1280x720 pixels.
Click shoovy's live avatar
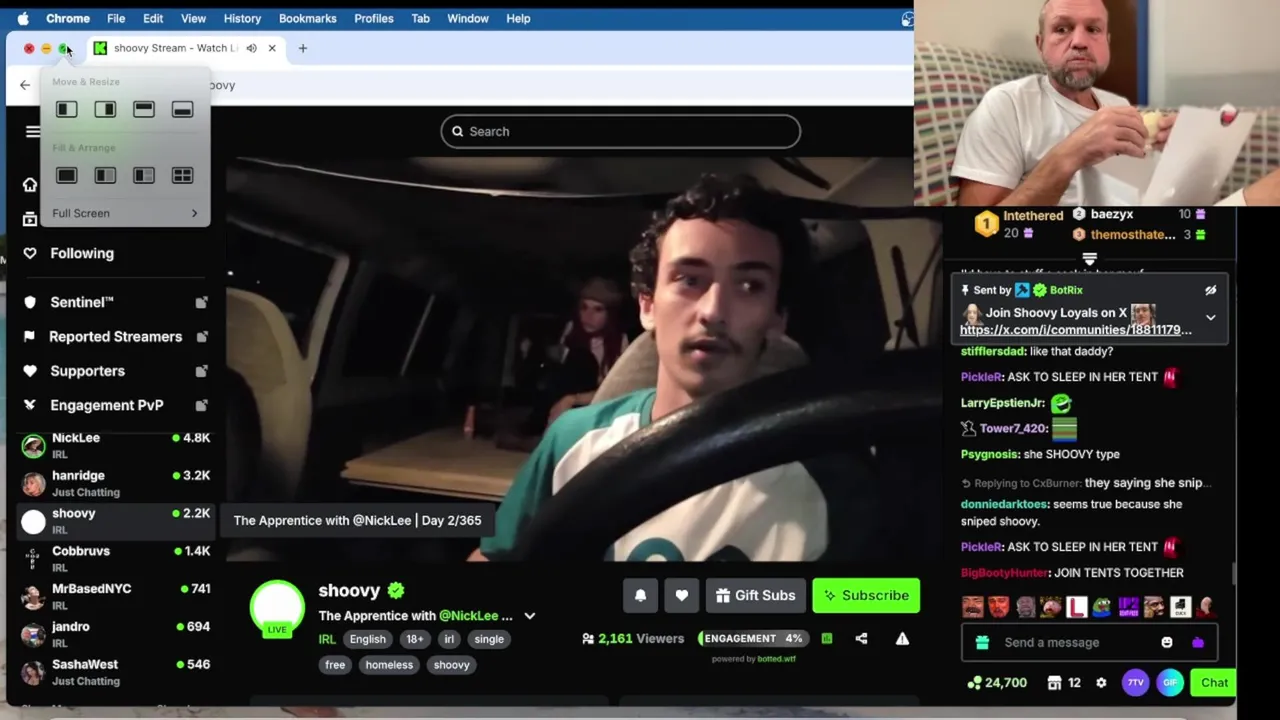[277, 609]
